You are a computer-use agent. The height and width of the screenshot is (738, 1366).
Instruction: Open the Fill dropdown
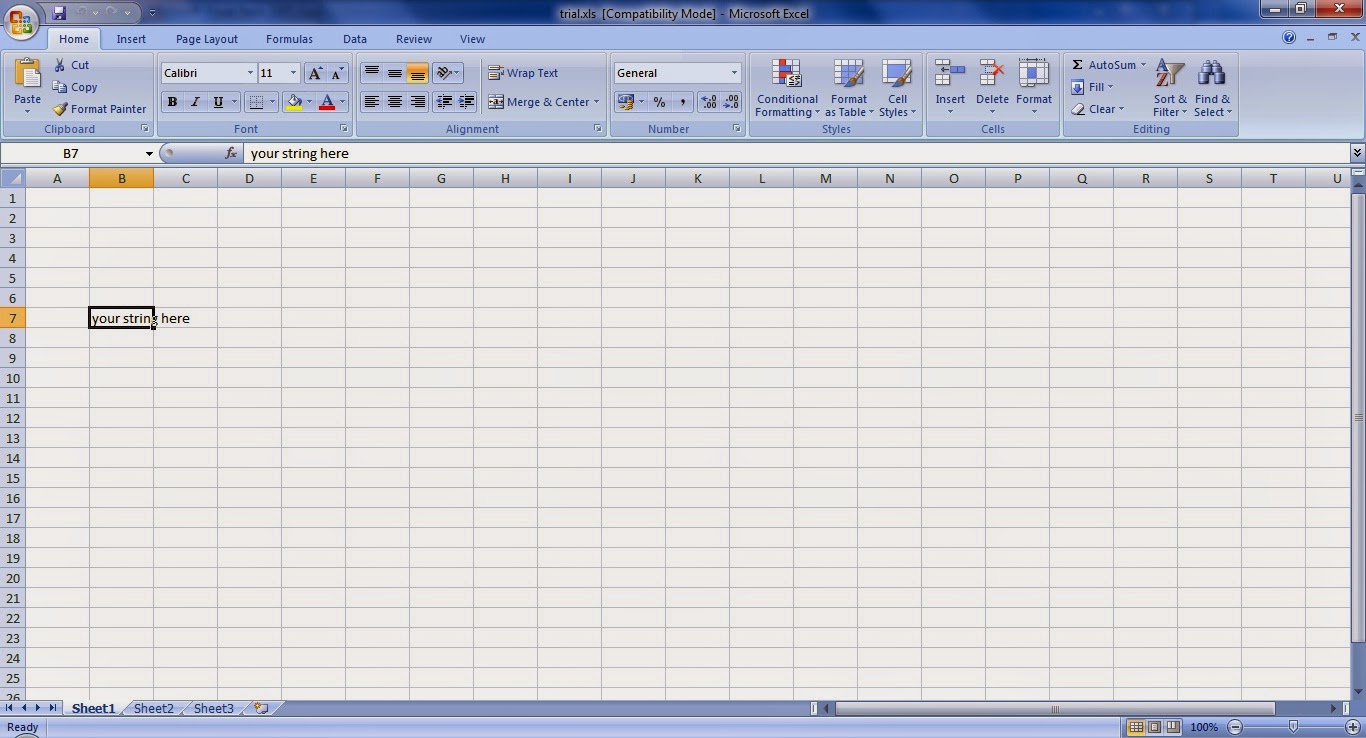1092,87
